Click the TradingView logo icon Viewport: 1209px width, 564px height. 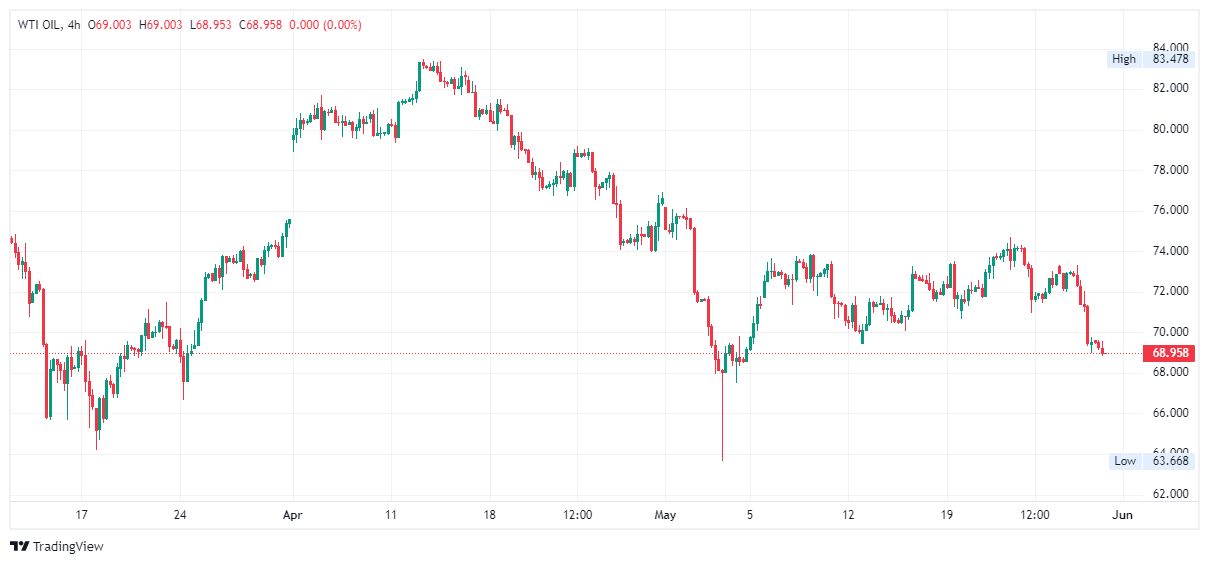19,546
